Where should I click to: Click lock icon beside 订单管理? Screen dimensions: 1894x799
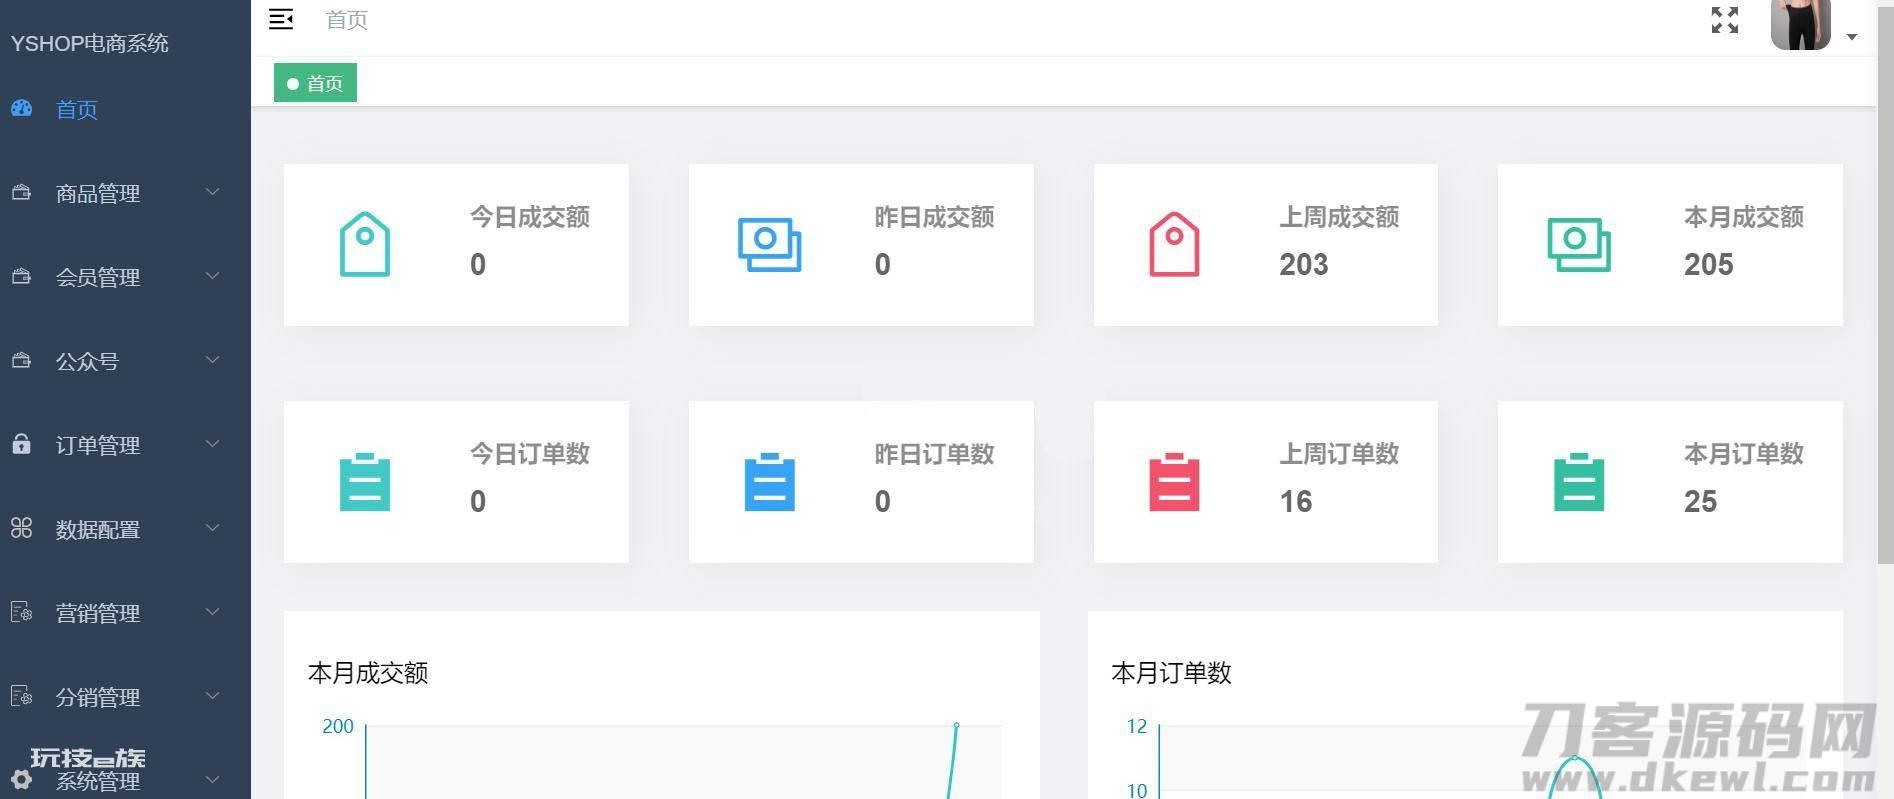point(21,444)
